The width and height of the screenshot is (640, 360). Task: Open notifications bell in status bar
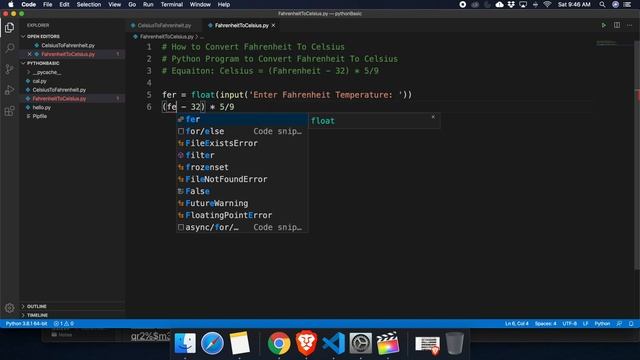tap(631, 324)
